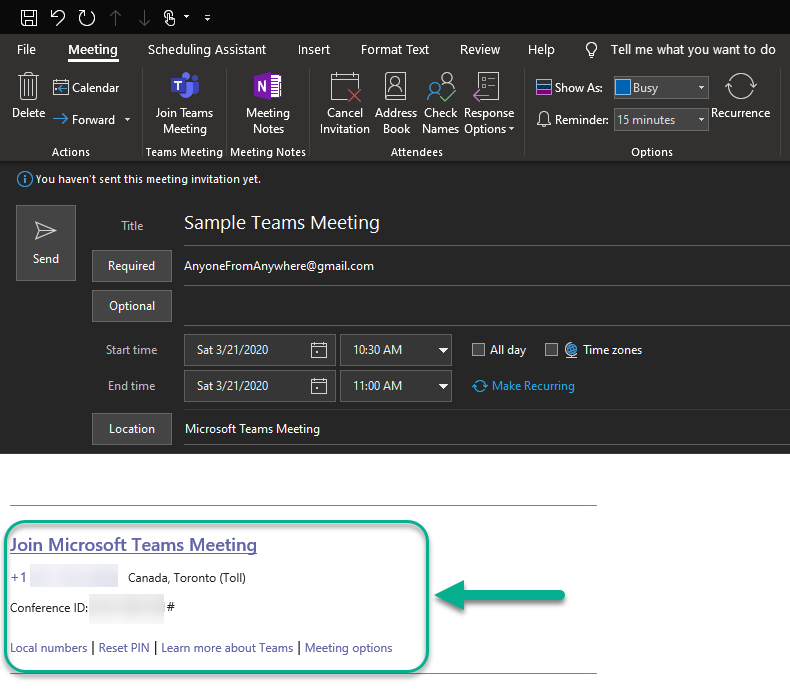
Task: Go to previous item with the up arrow
Action: tap(115, 18)
